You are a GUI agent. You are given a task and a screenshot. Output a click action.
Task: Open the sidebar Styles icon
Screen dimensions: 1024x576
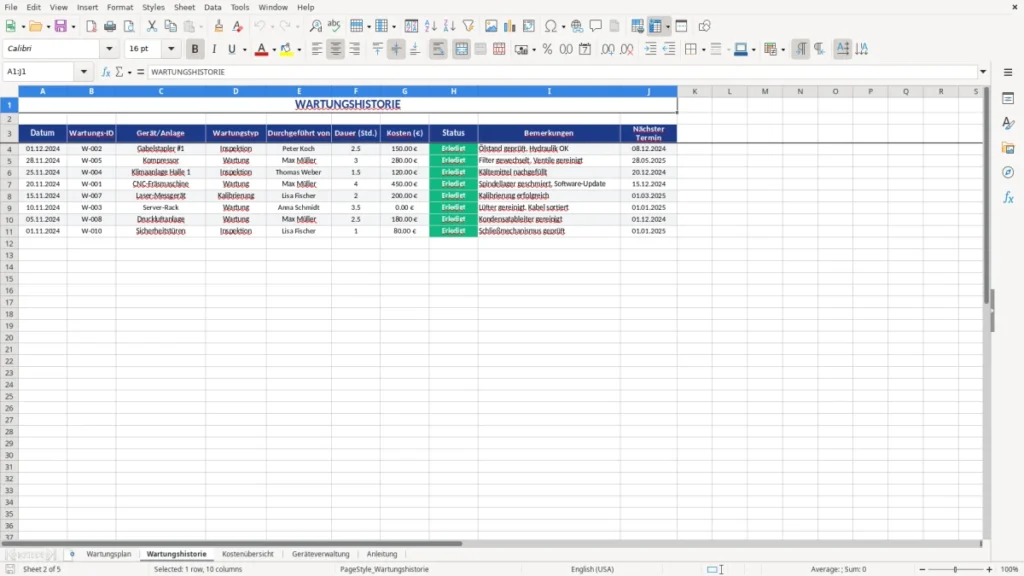pos(1008,123)
